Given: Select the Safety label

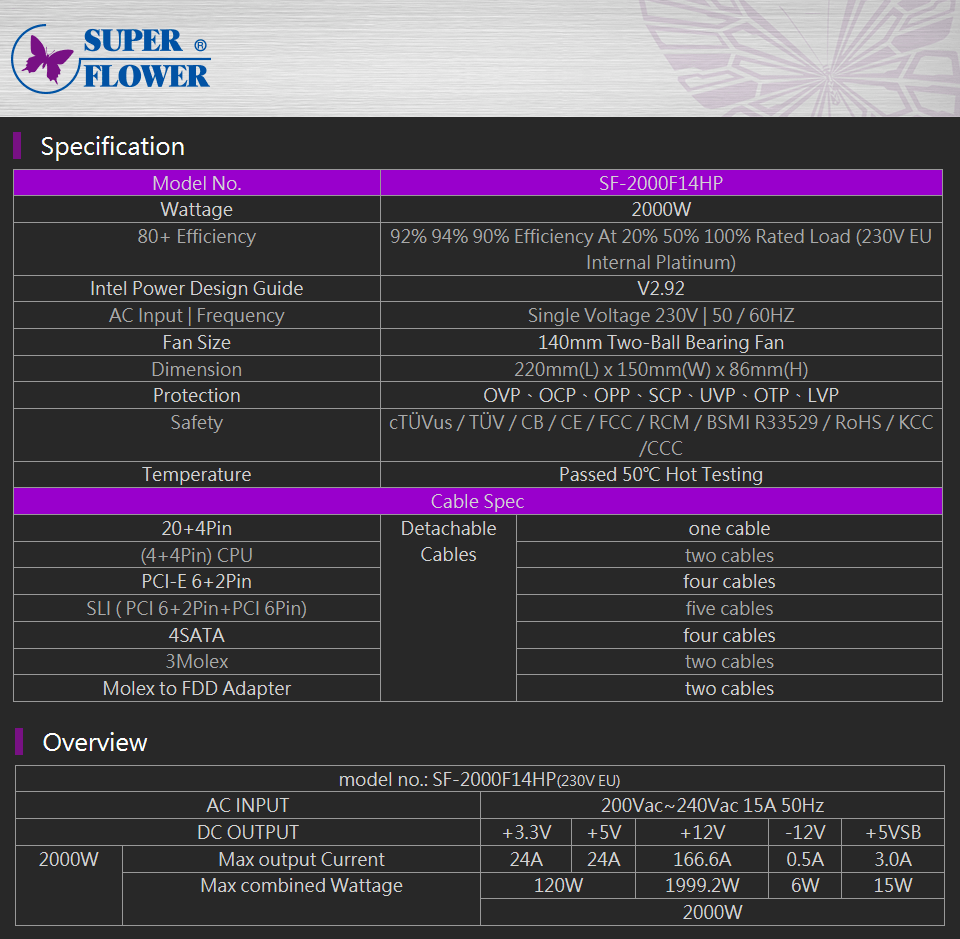Looking at the screenshot, I should (197, 422).
